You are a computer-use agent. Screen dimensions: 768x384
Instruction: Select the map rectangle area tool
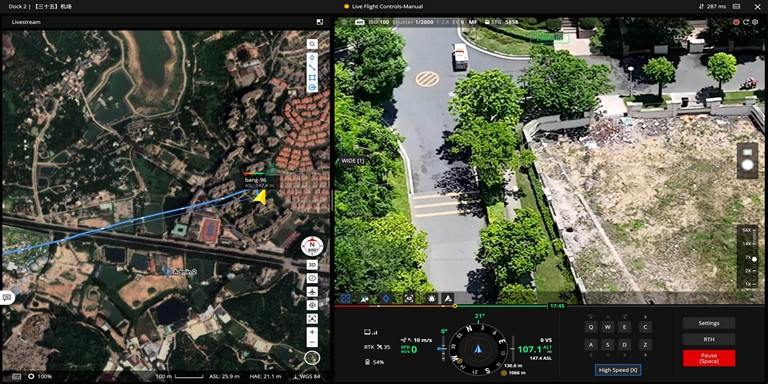point(312,77)
